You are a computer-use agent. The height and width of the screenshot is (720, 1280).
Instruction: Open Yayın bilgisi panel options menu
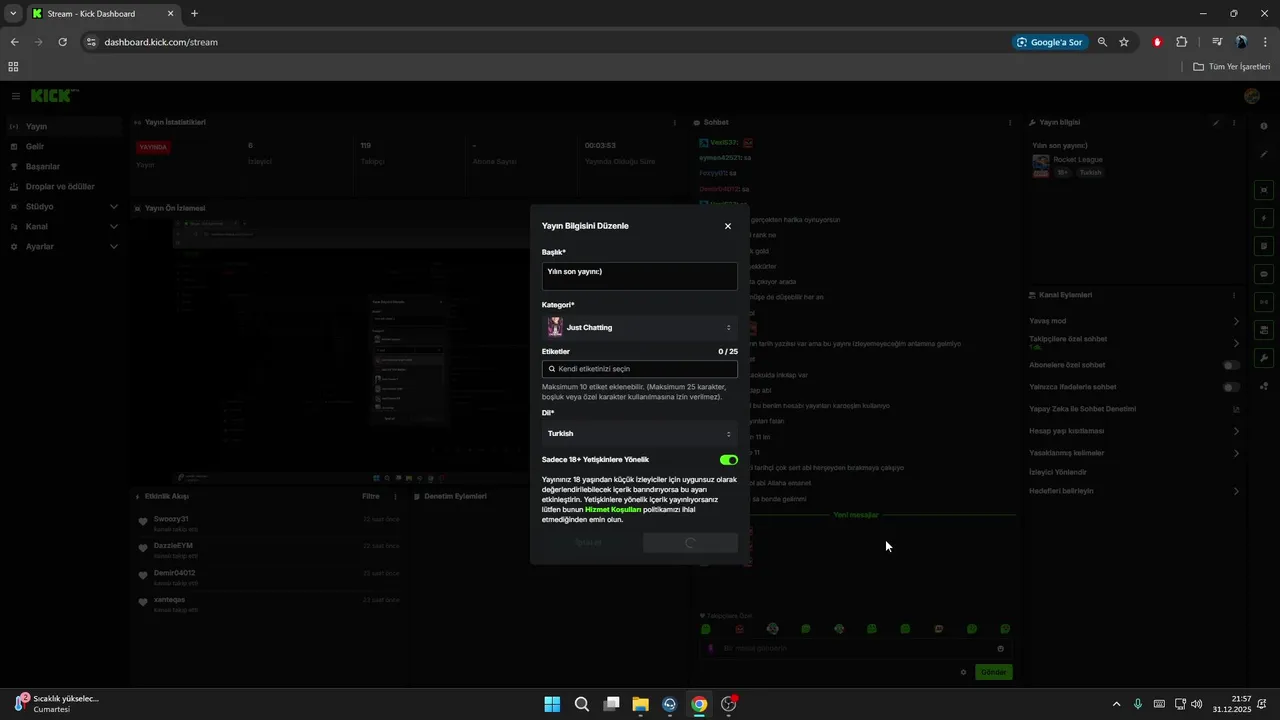(x=1234, y=122)
